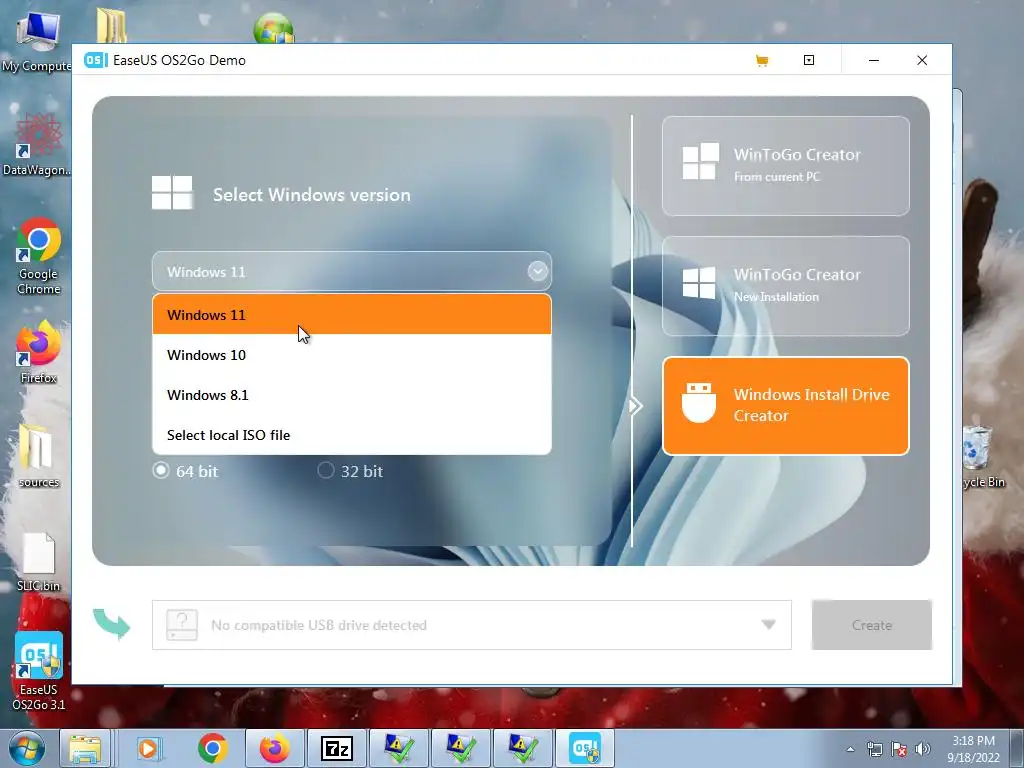Select the 32 bit radio button
The height and width of the screenshot is (768, 1024).
(x=325, y=470)
